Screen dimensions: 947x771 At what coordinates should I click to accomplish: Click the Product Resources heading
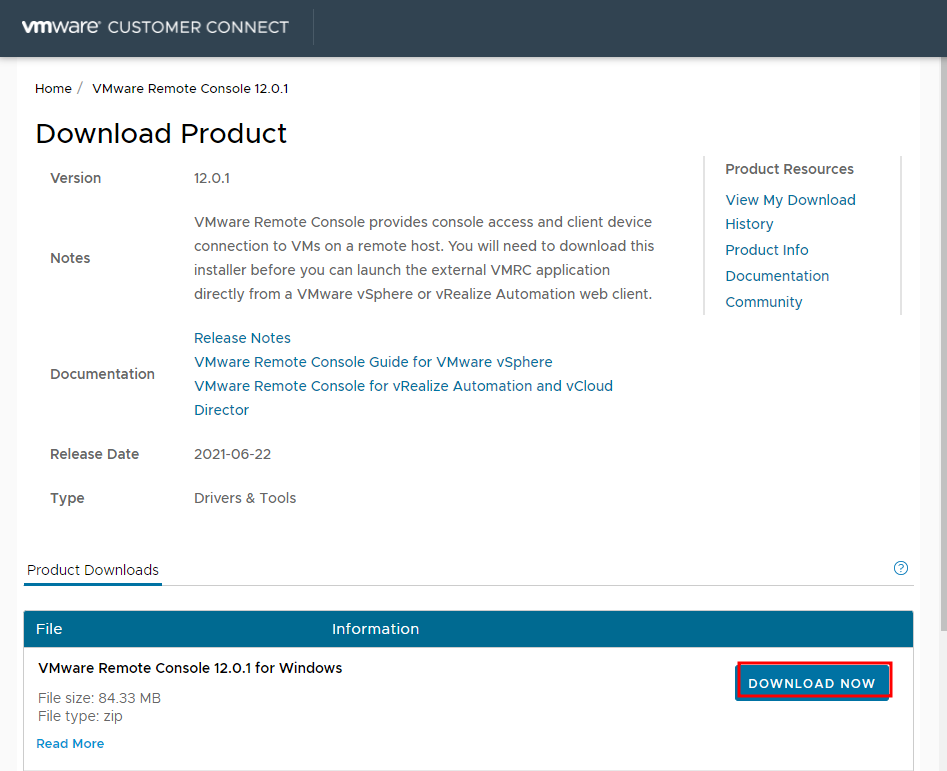(789, 169)
